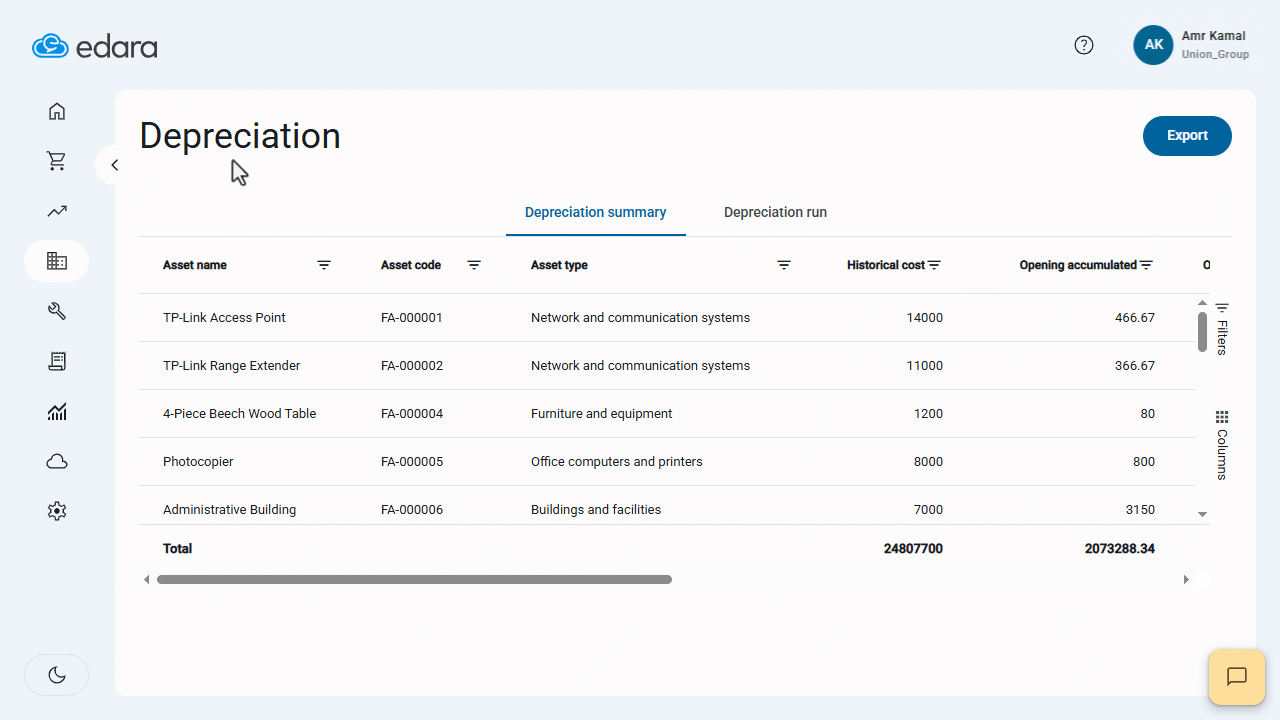This screenshot has height=720, width=1280.
Task: Switch to the Depreciation summary tab
Action: tap(596, 212)
